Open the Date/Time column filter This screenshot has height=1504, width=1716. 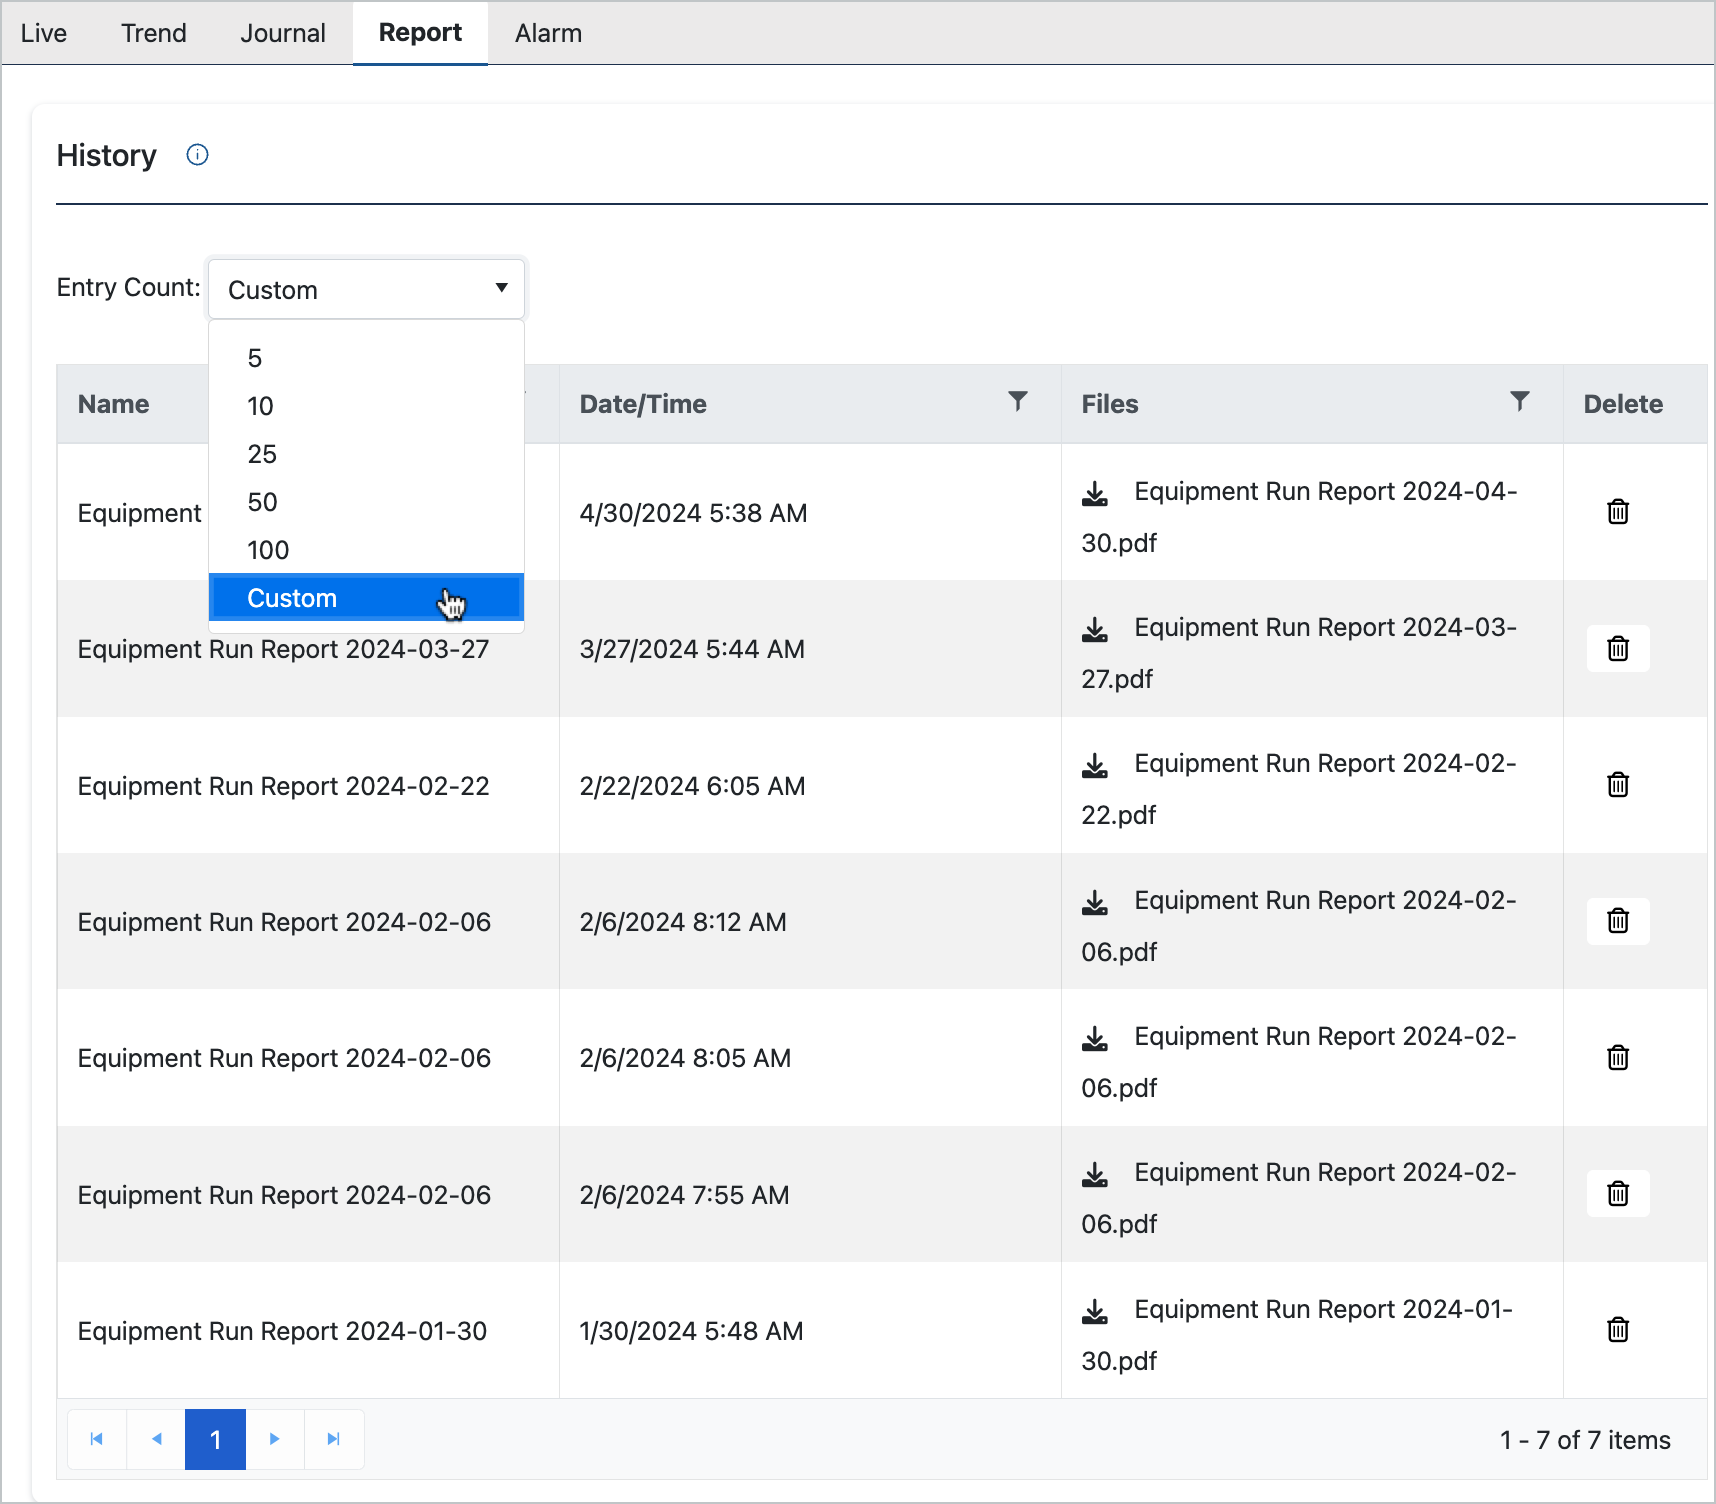(1017, 402)
